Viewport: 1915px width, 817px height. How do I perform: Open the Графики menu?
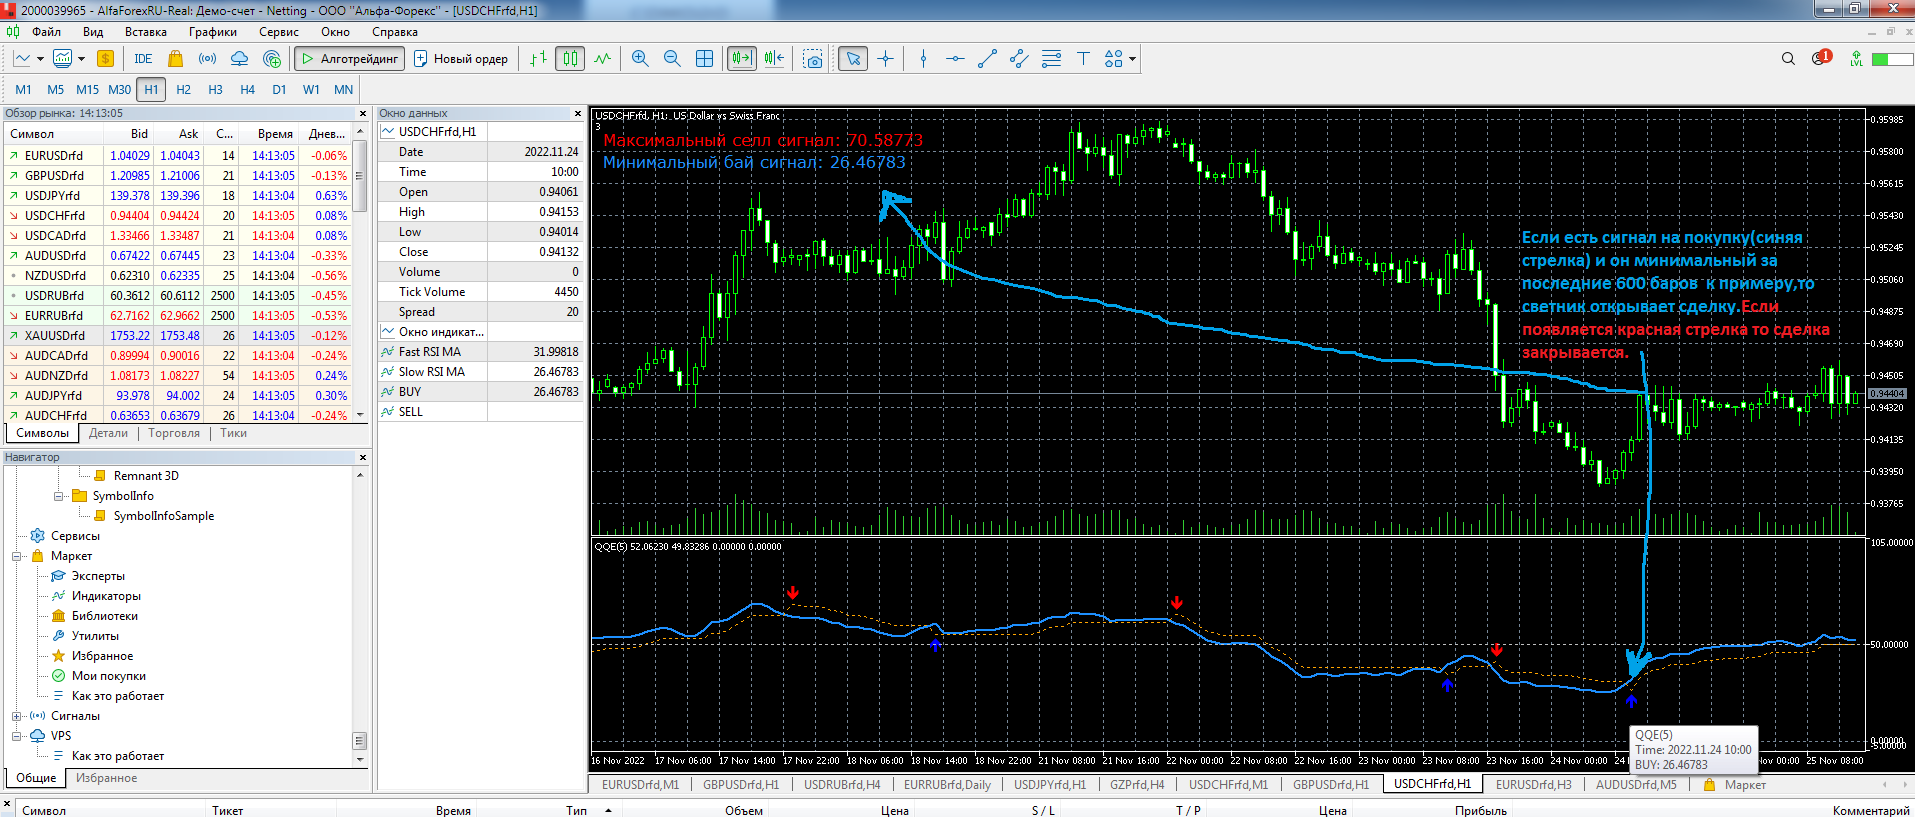212,32
